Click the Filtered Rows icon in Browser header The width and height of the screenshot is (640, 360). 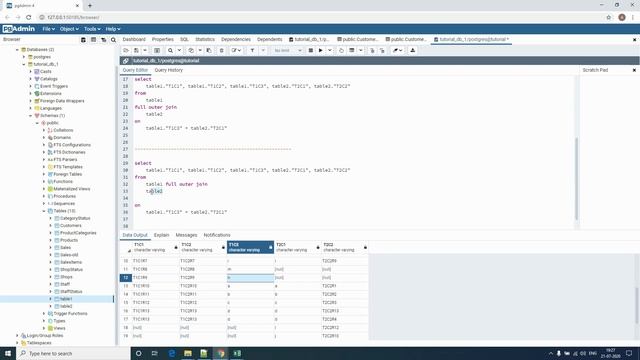[x=103, y=40]
